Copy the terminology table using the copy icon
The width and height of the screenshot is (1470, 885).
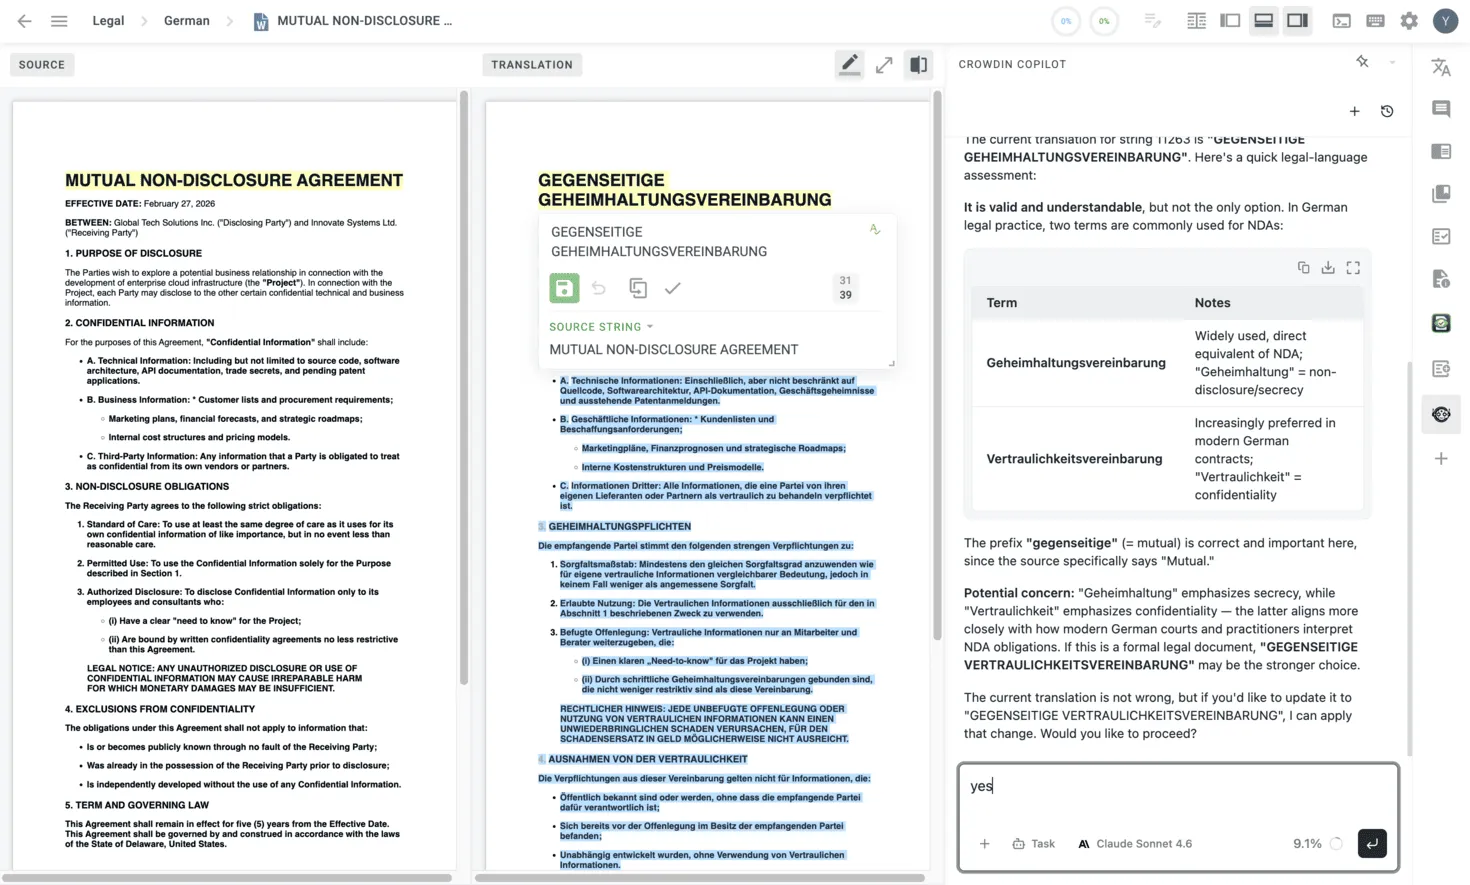tap(1303, 268)
